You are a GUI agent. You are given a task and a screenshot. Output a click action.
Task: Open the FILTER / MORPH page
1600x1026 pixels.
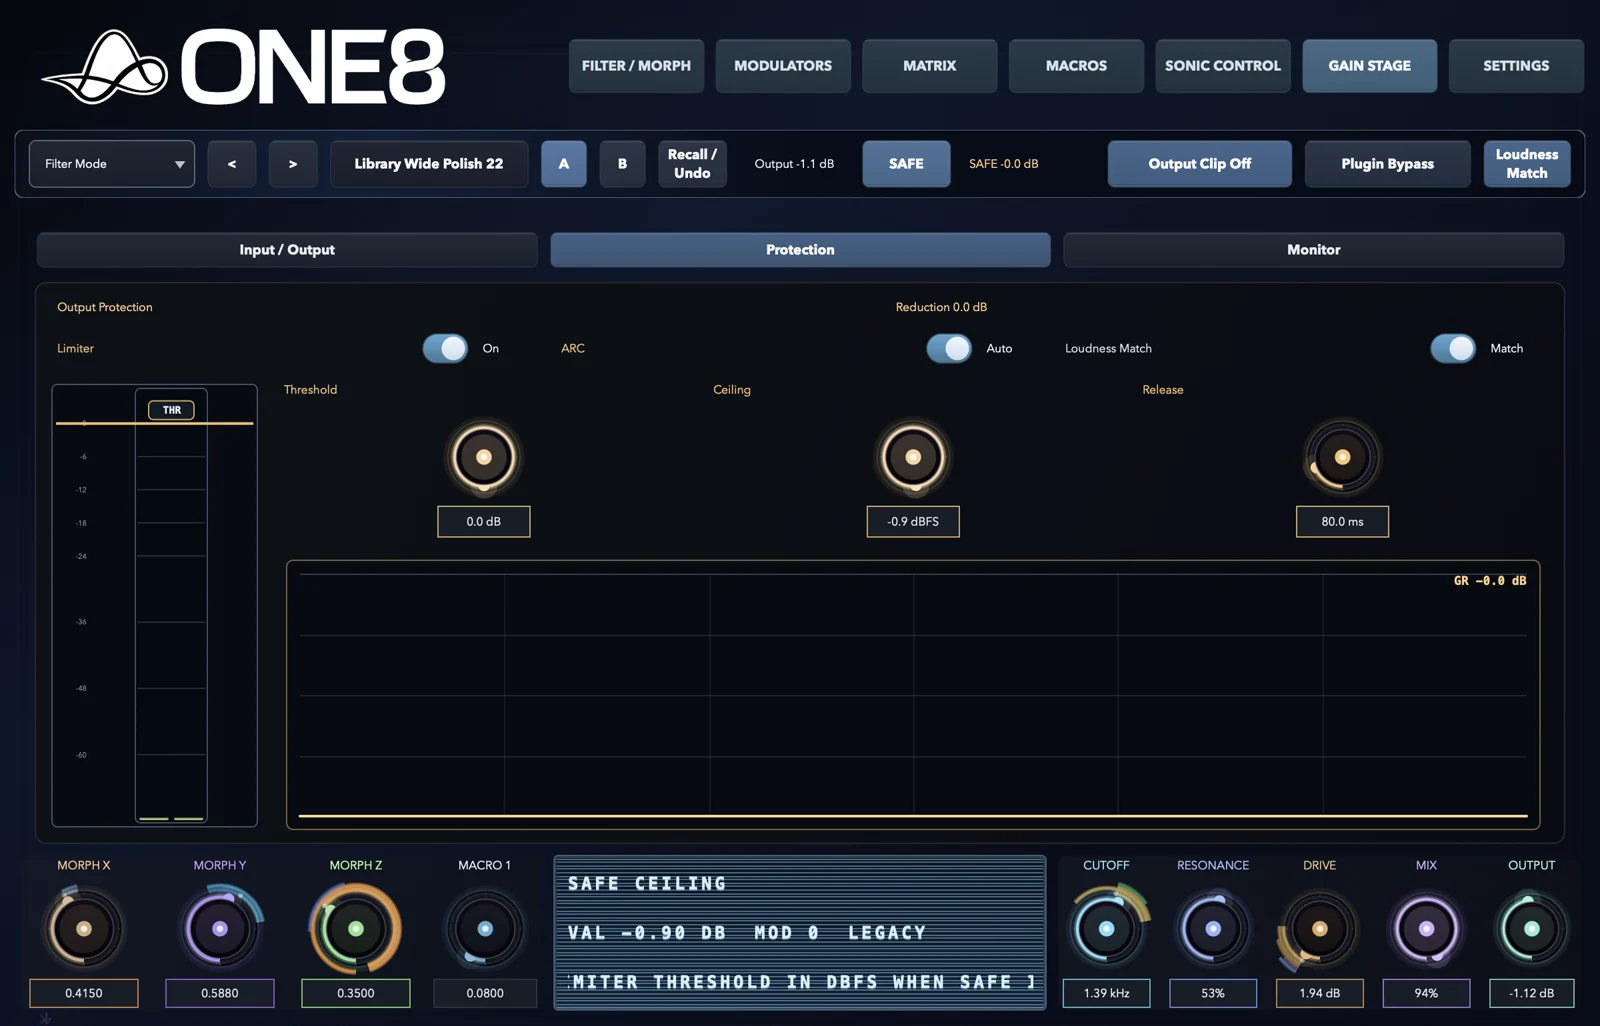tap(636, 66)
